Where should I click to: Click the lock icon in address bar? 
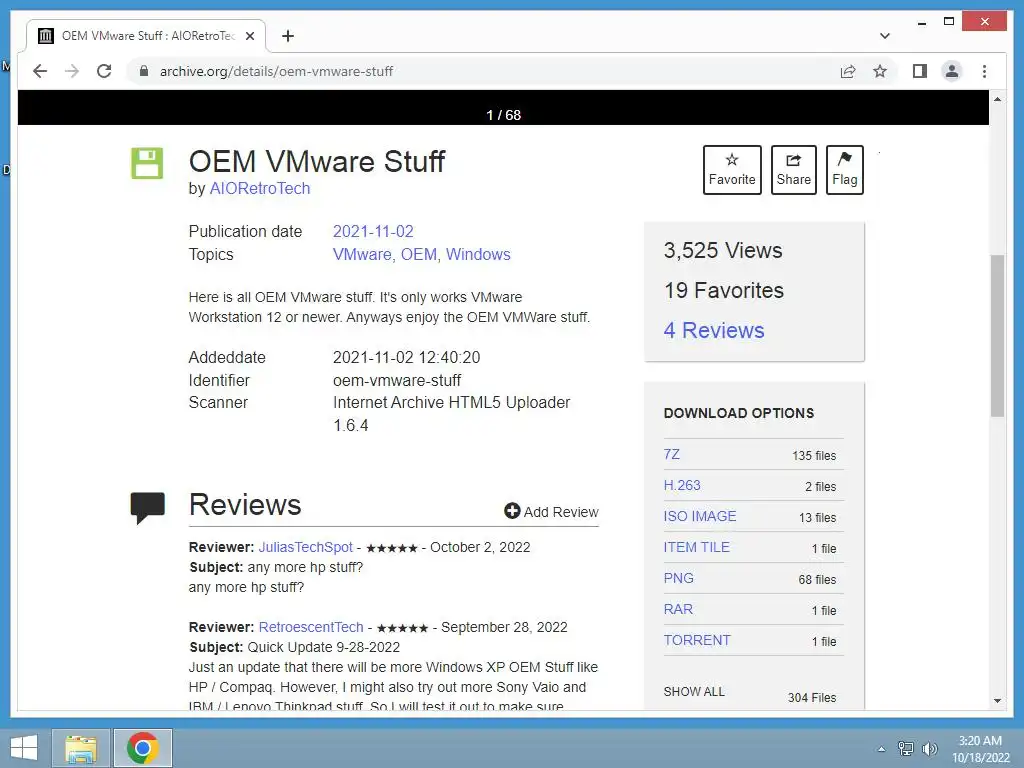pyautogui.click(x=144, y=71)
